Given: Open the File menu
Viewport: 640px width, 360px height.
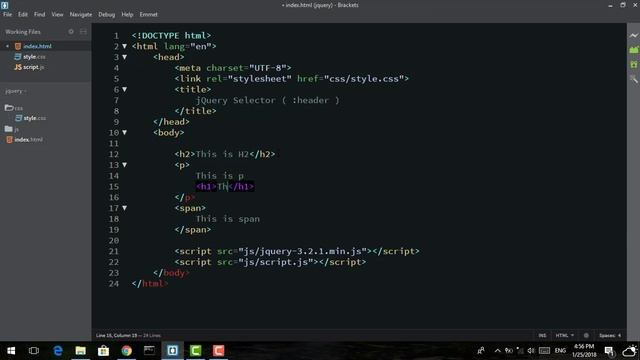Looking at the screenshot, I should tap(7, 14).
